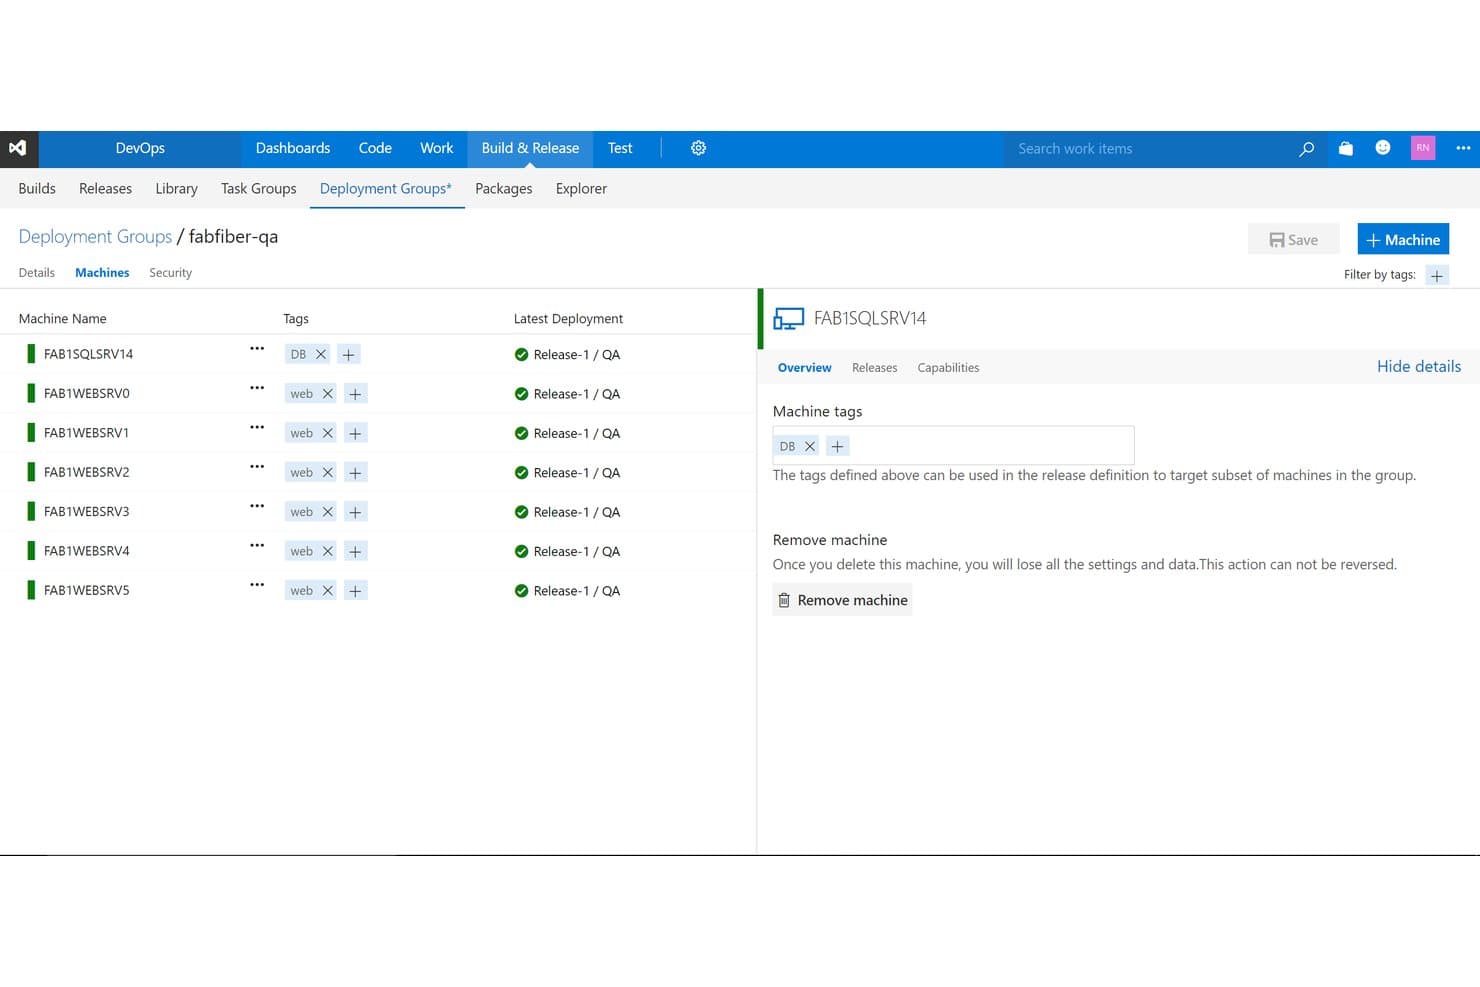Screen dimensions: 1480x987
Task: Add a tag to FAB1WEBSRV3
Action: pyautogui.click(x=355, y=512)
